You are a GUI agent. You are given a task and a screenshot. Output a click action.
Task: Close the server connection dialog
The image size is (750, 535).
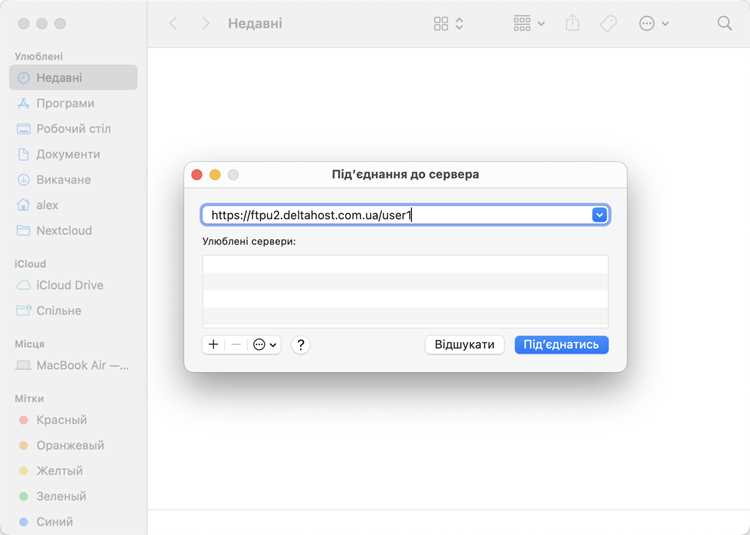(x=197, y=175)
